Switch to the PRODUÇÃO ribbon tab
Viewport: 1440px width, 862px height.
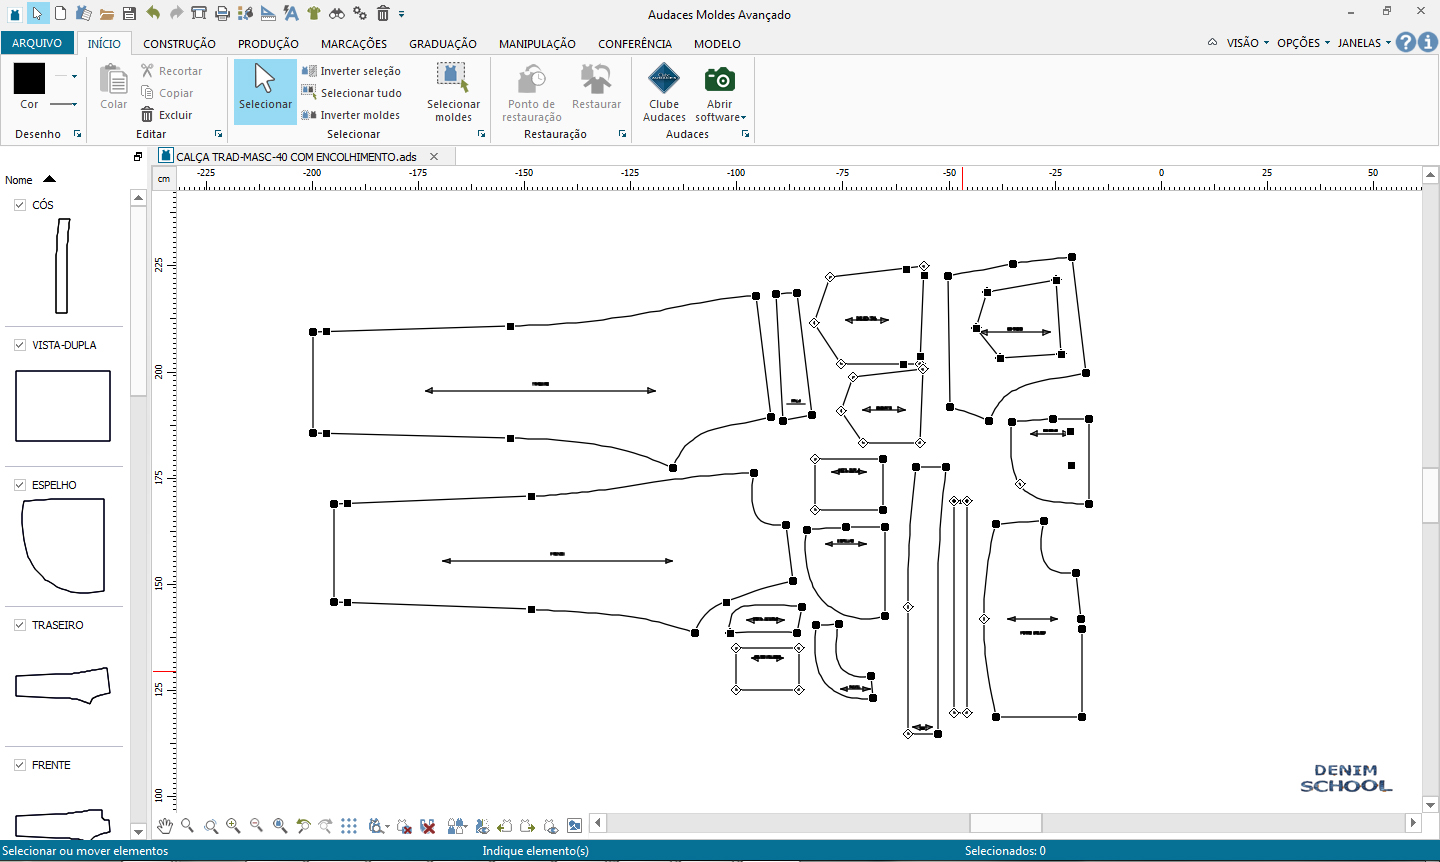click(x=268, y=44)
